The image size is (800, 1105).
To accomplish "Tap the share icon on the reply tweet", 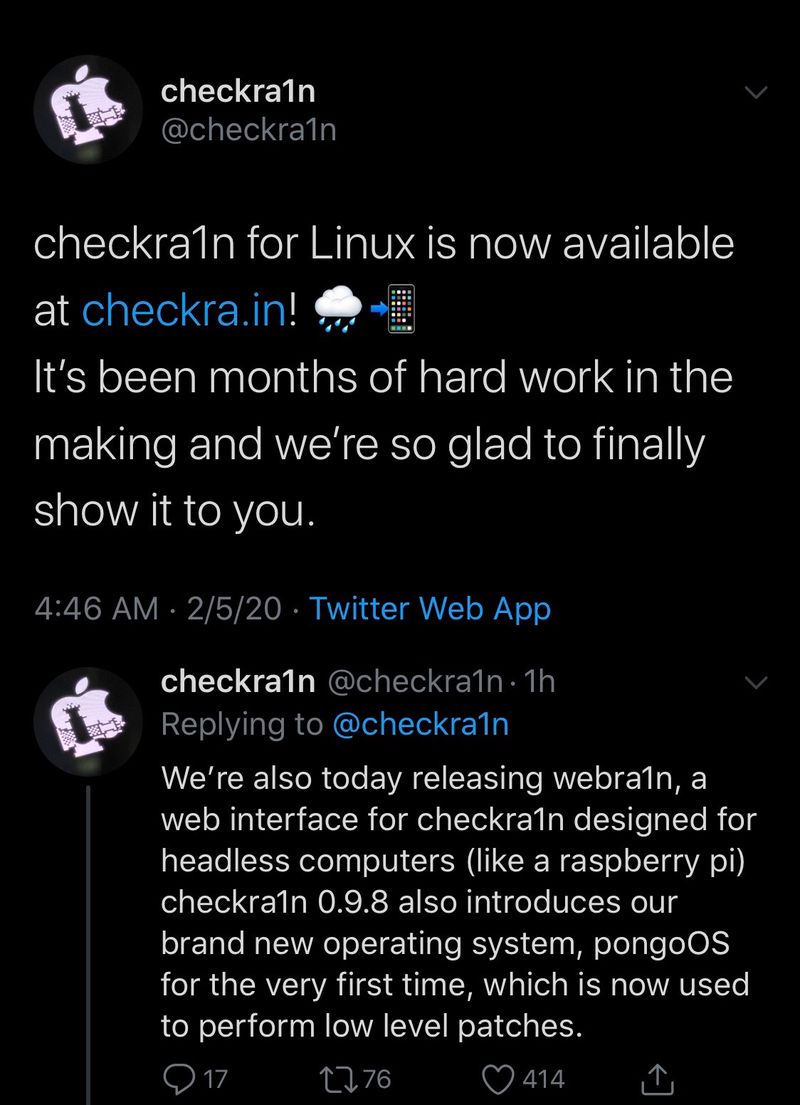I will click(657, 1078).
